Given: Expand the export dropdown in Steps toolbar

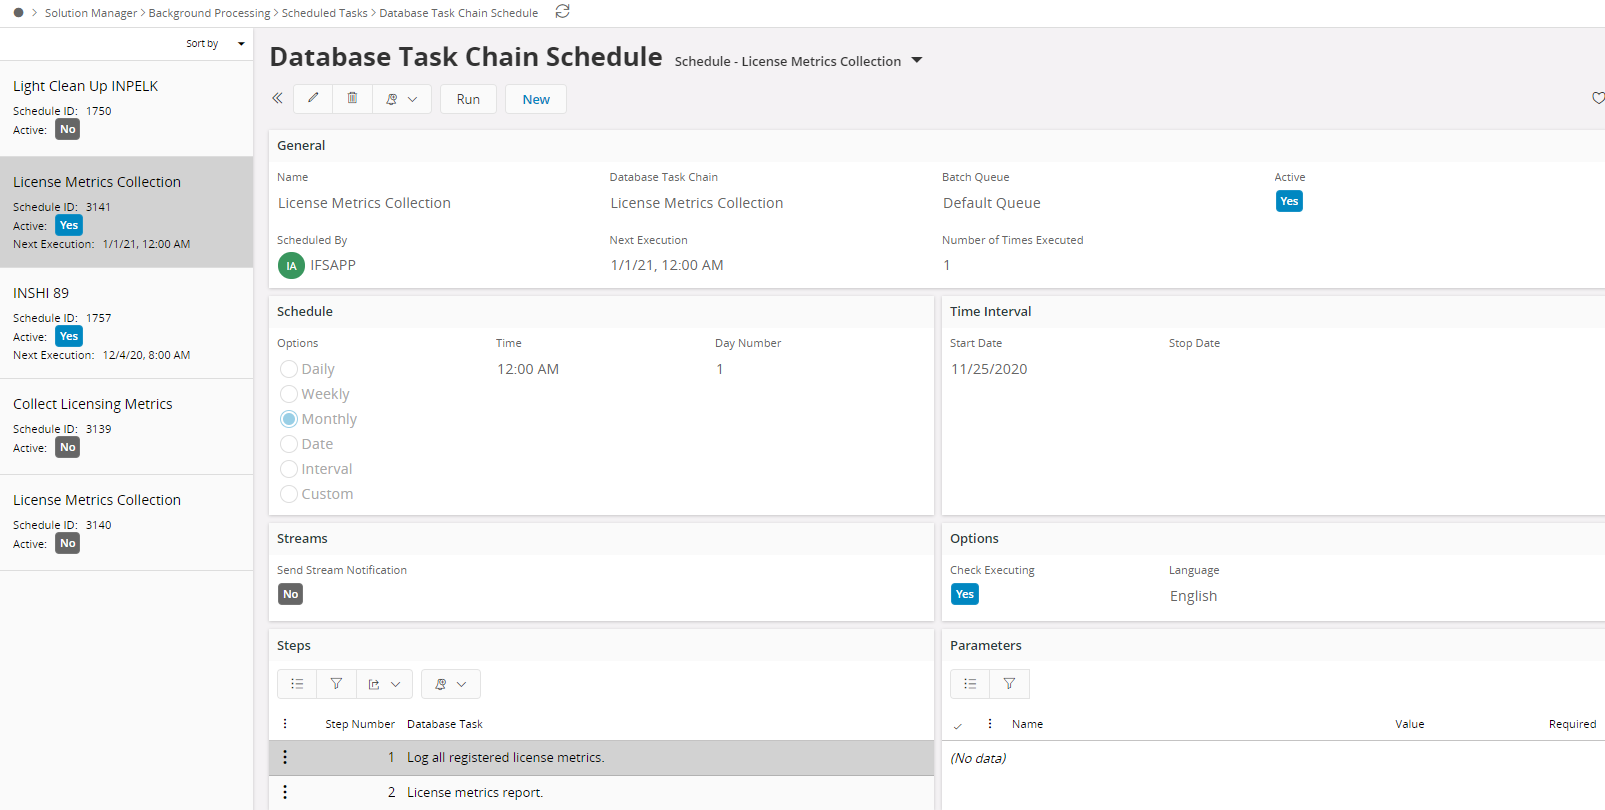Looking at the screenshot, I should tap(384, 684).
